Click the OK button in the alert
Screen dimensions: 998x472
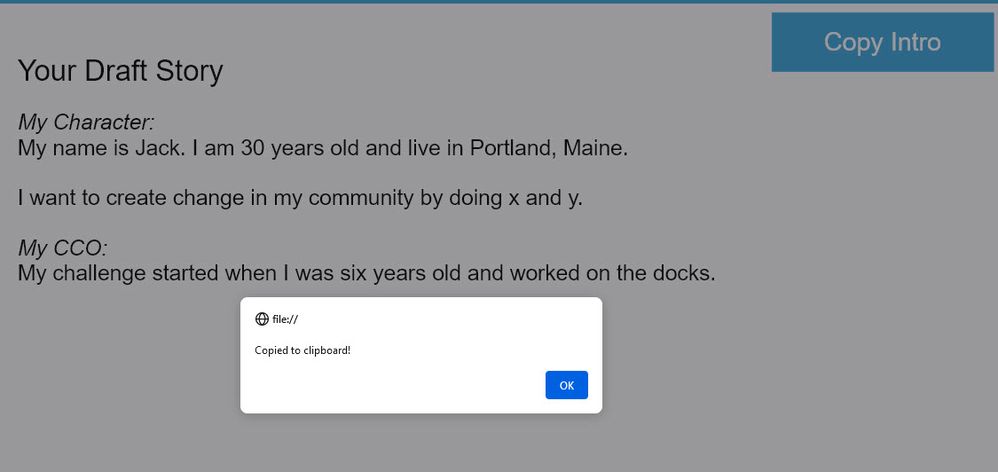566,385
